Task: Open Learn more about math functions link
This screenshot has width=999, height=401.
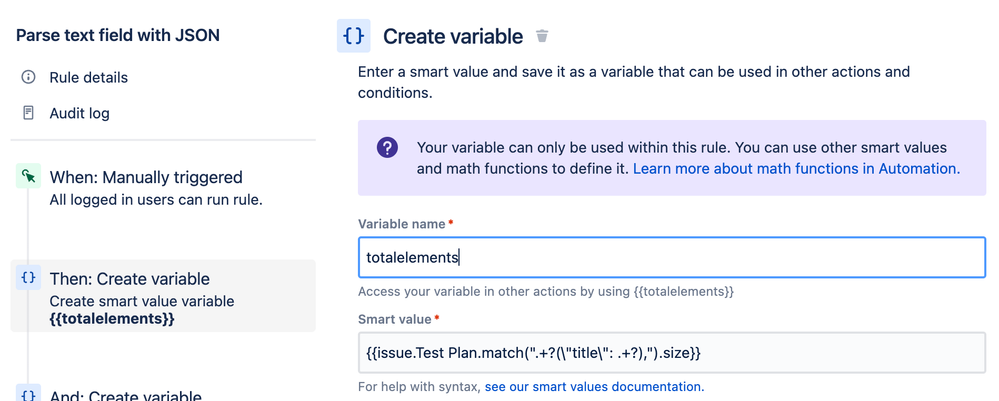Action: tap(796, 169)
